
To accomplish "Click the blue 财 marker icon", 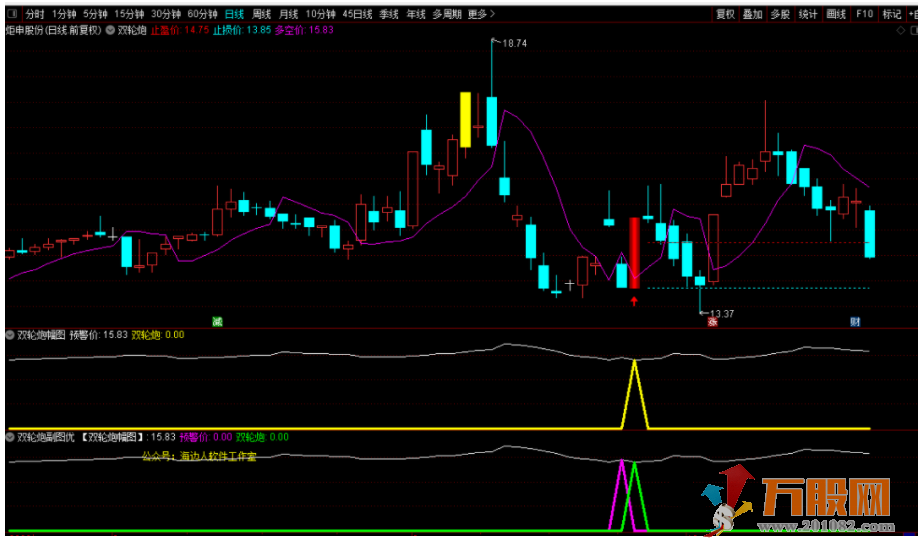I will click(855, 321).
